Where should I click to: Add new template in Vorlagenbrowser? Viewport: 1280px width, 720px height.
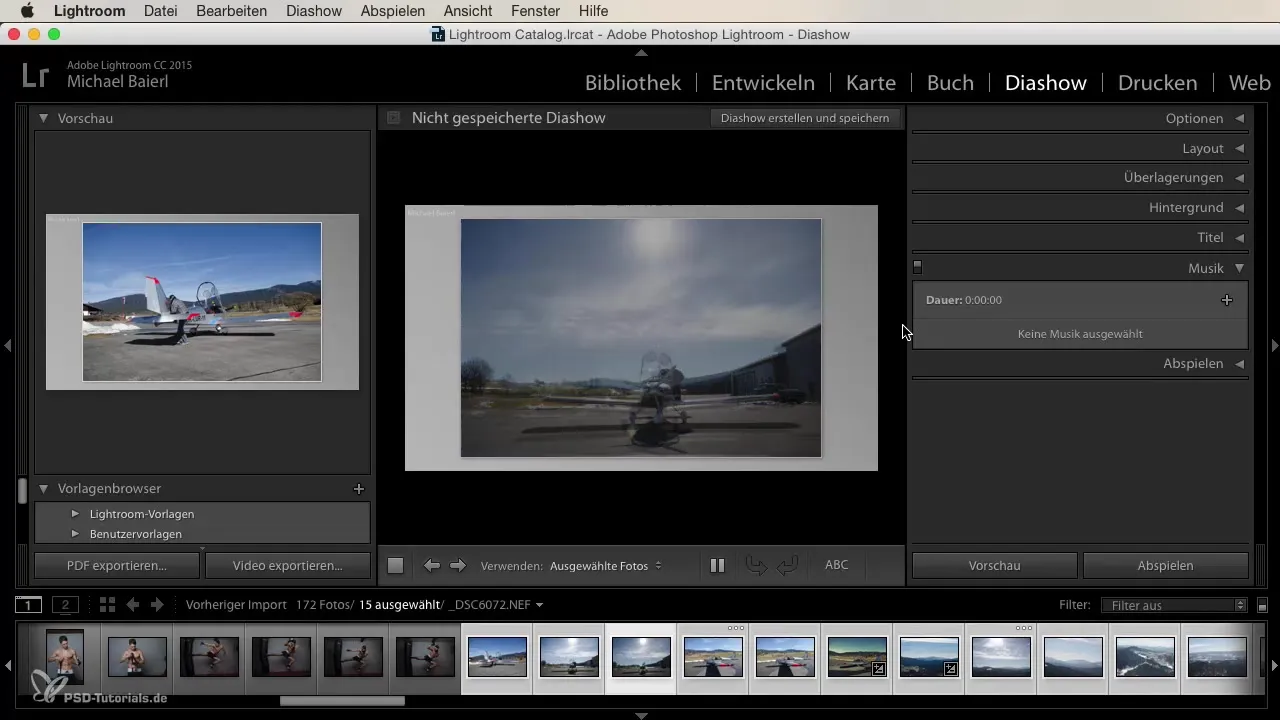click(359, 489)
